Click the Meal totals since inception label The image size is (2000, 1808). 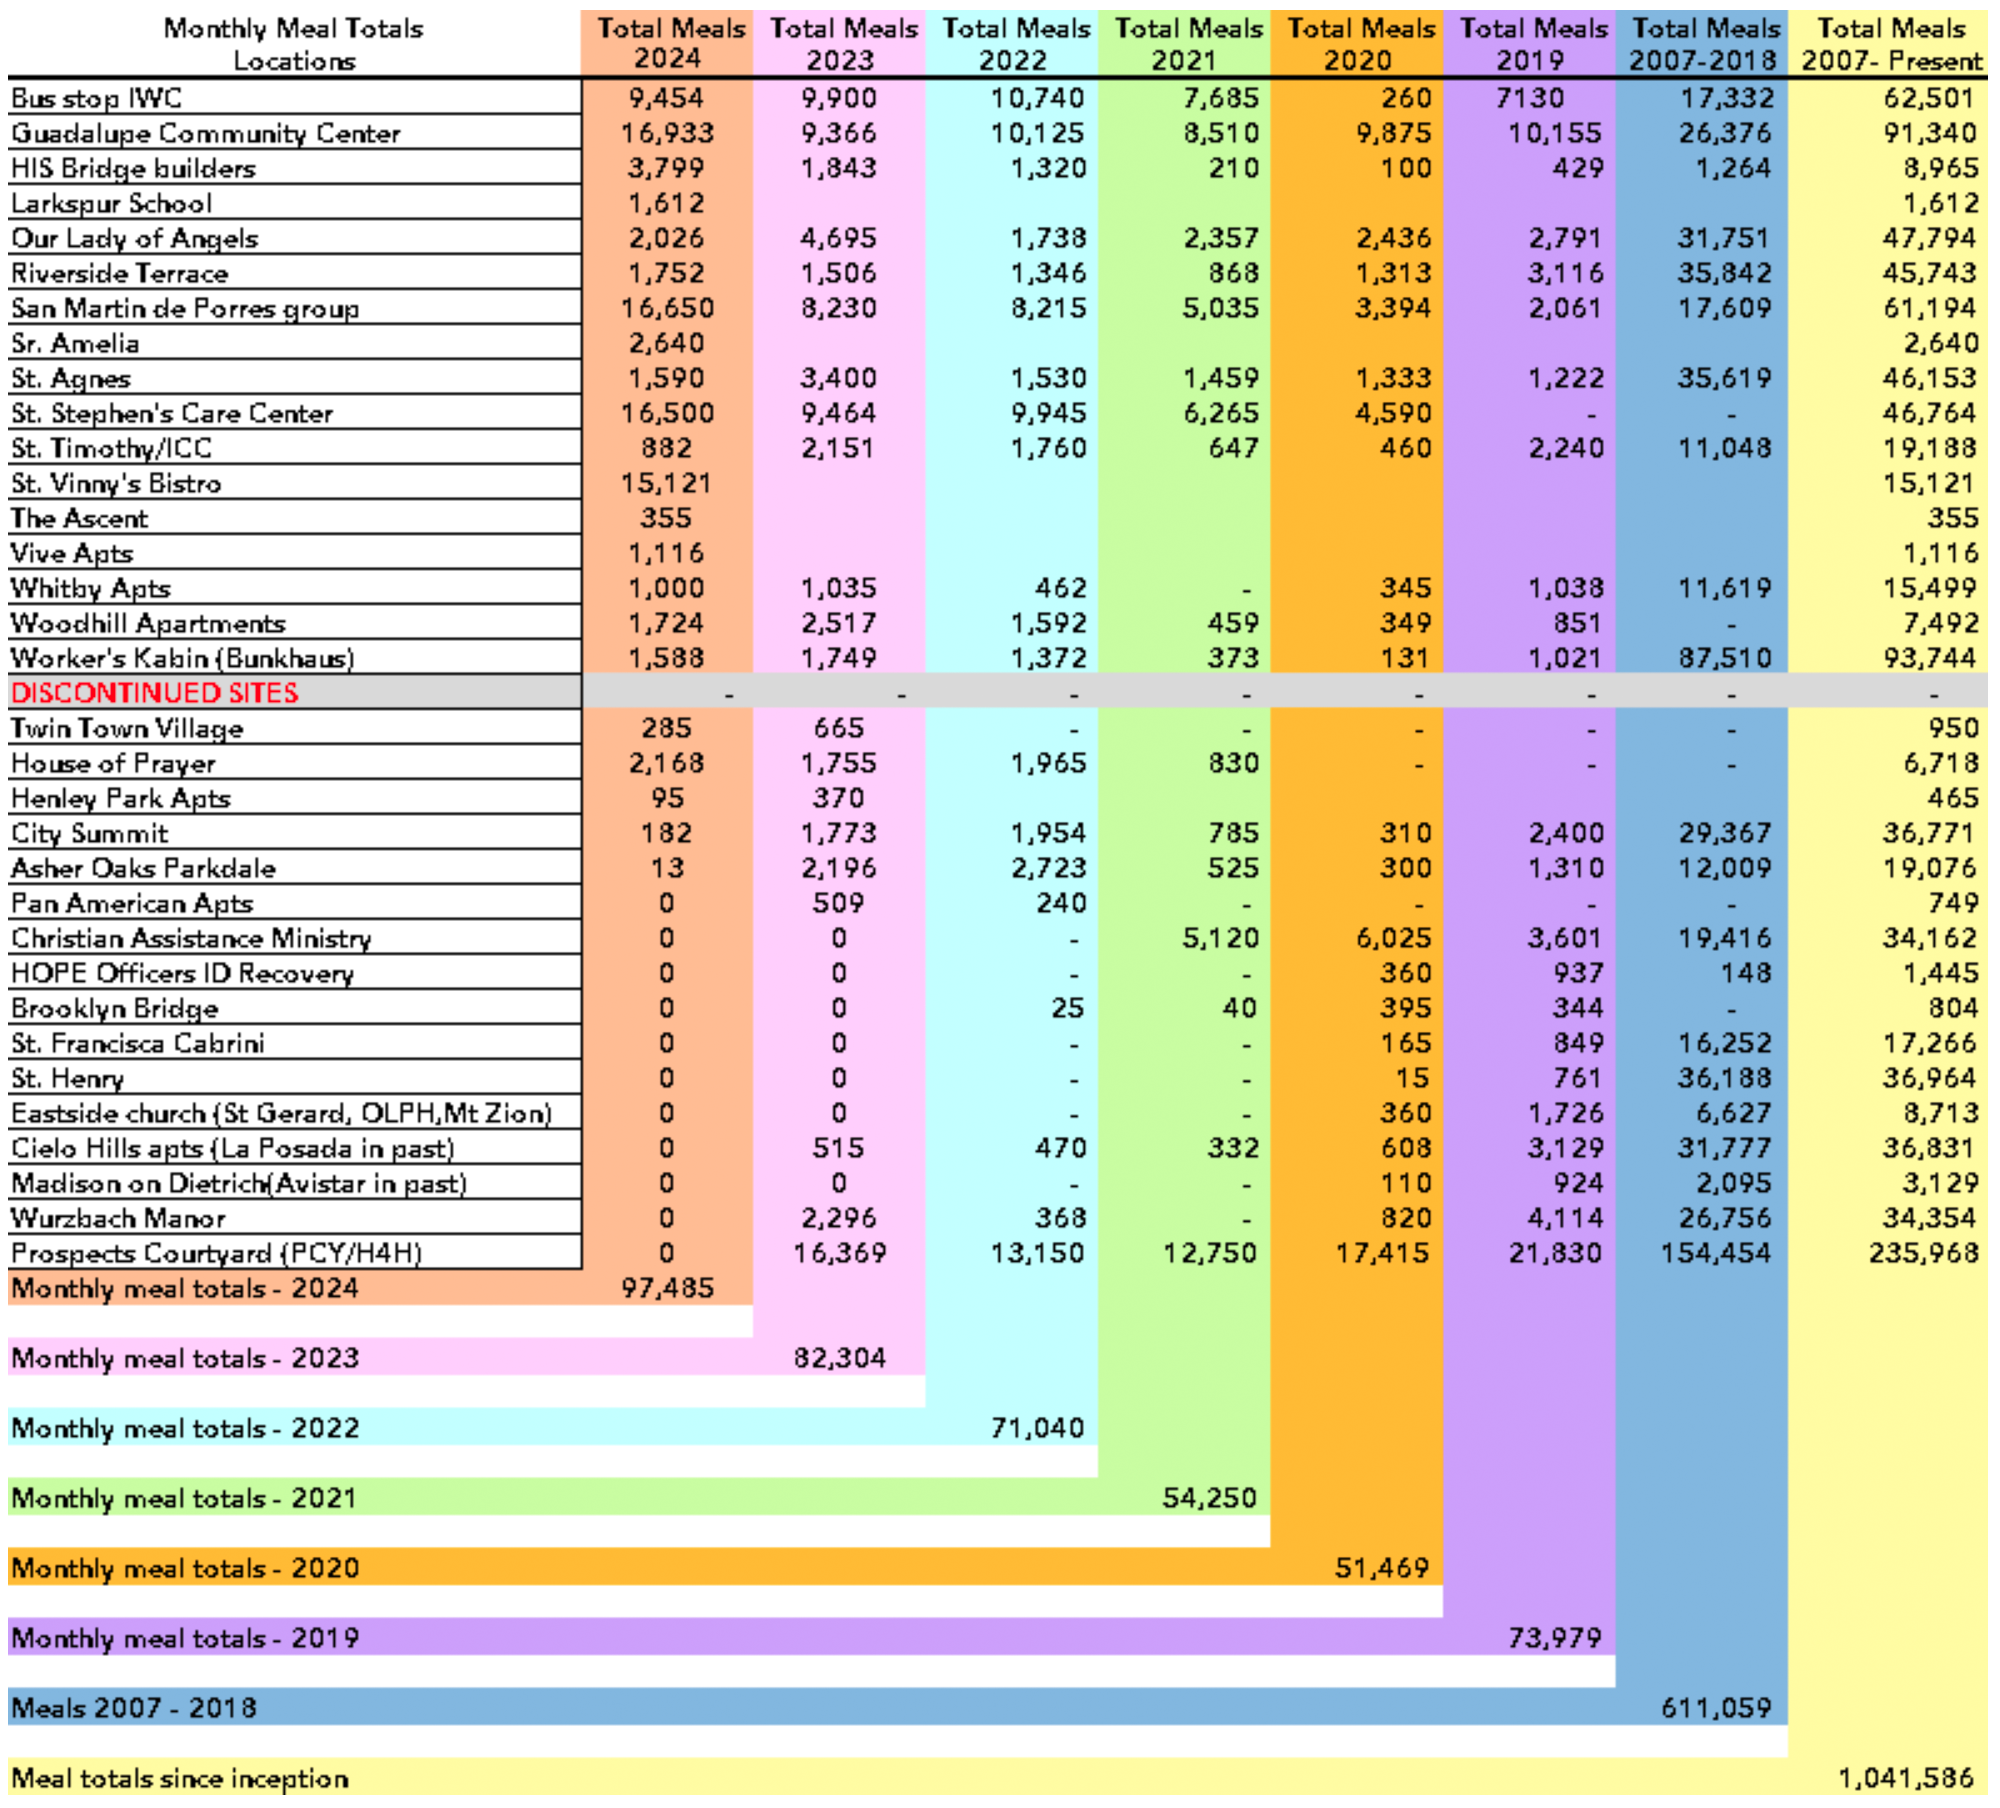180,1778
